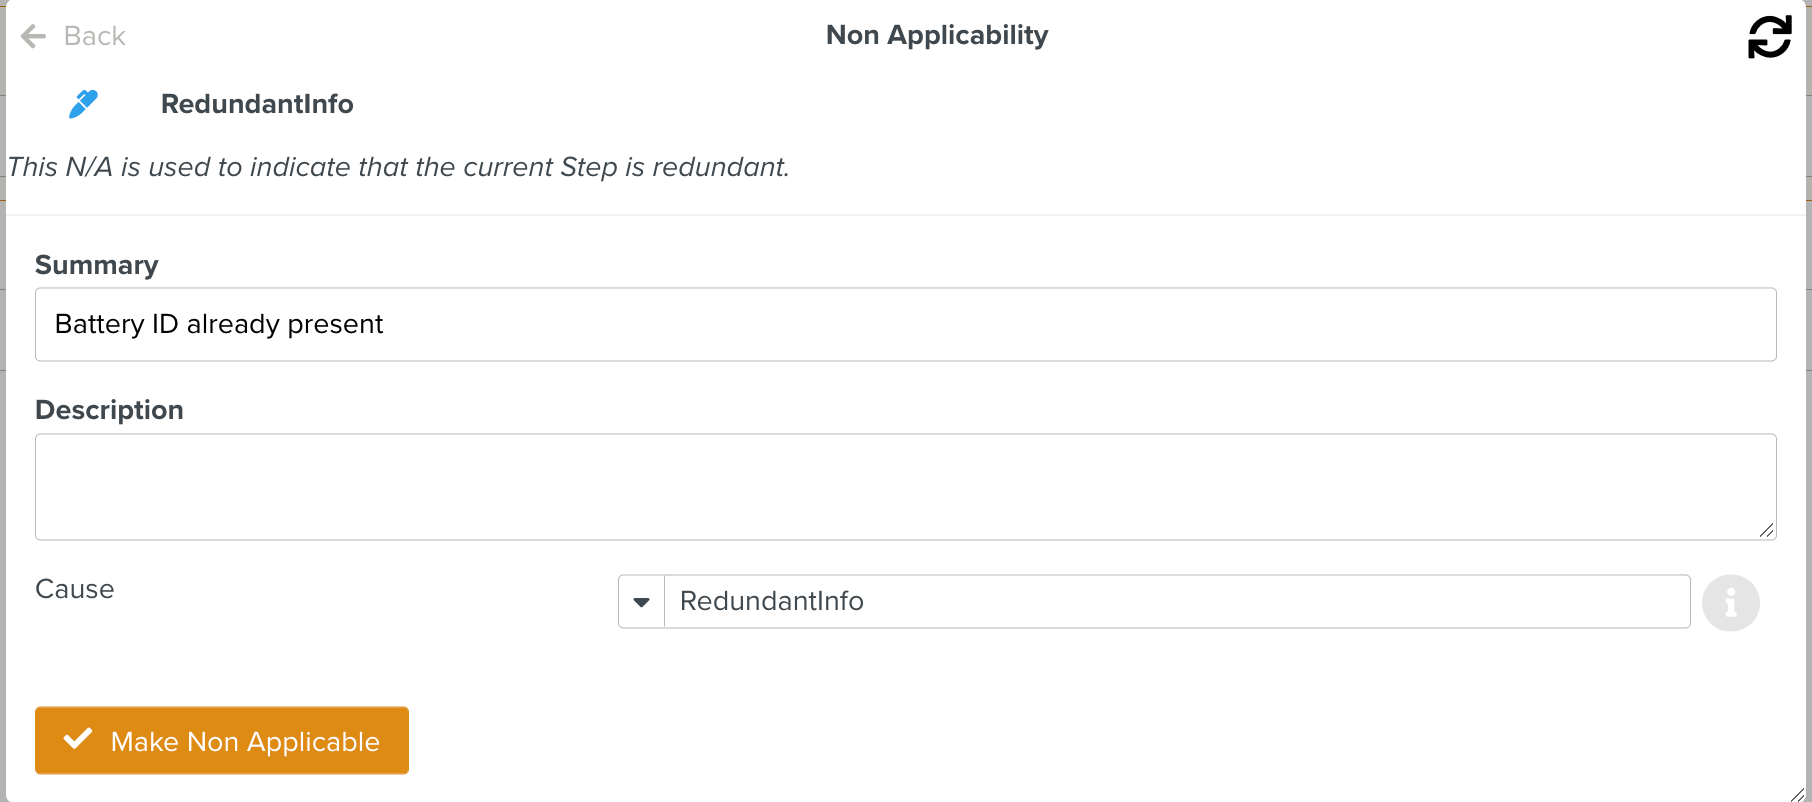Click the Cause label text
Screen dimensions: 1812x802
coord(75,589)
